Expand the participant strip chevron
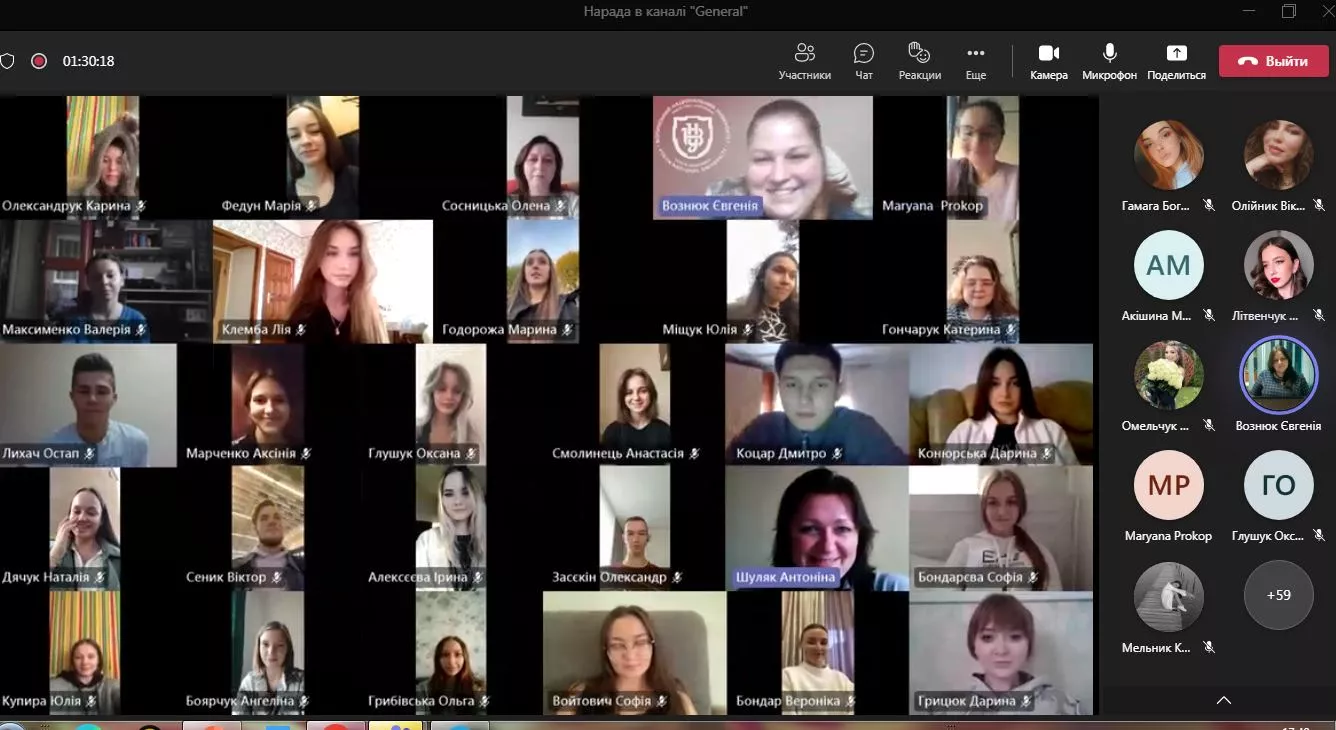The width and height of the screenshot is (1336, 730). 1223,700
